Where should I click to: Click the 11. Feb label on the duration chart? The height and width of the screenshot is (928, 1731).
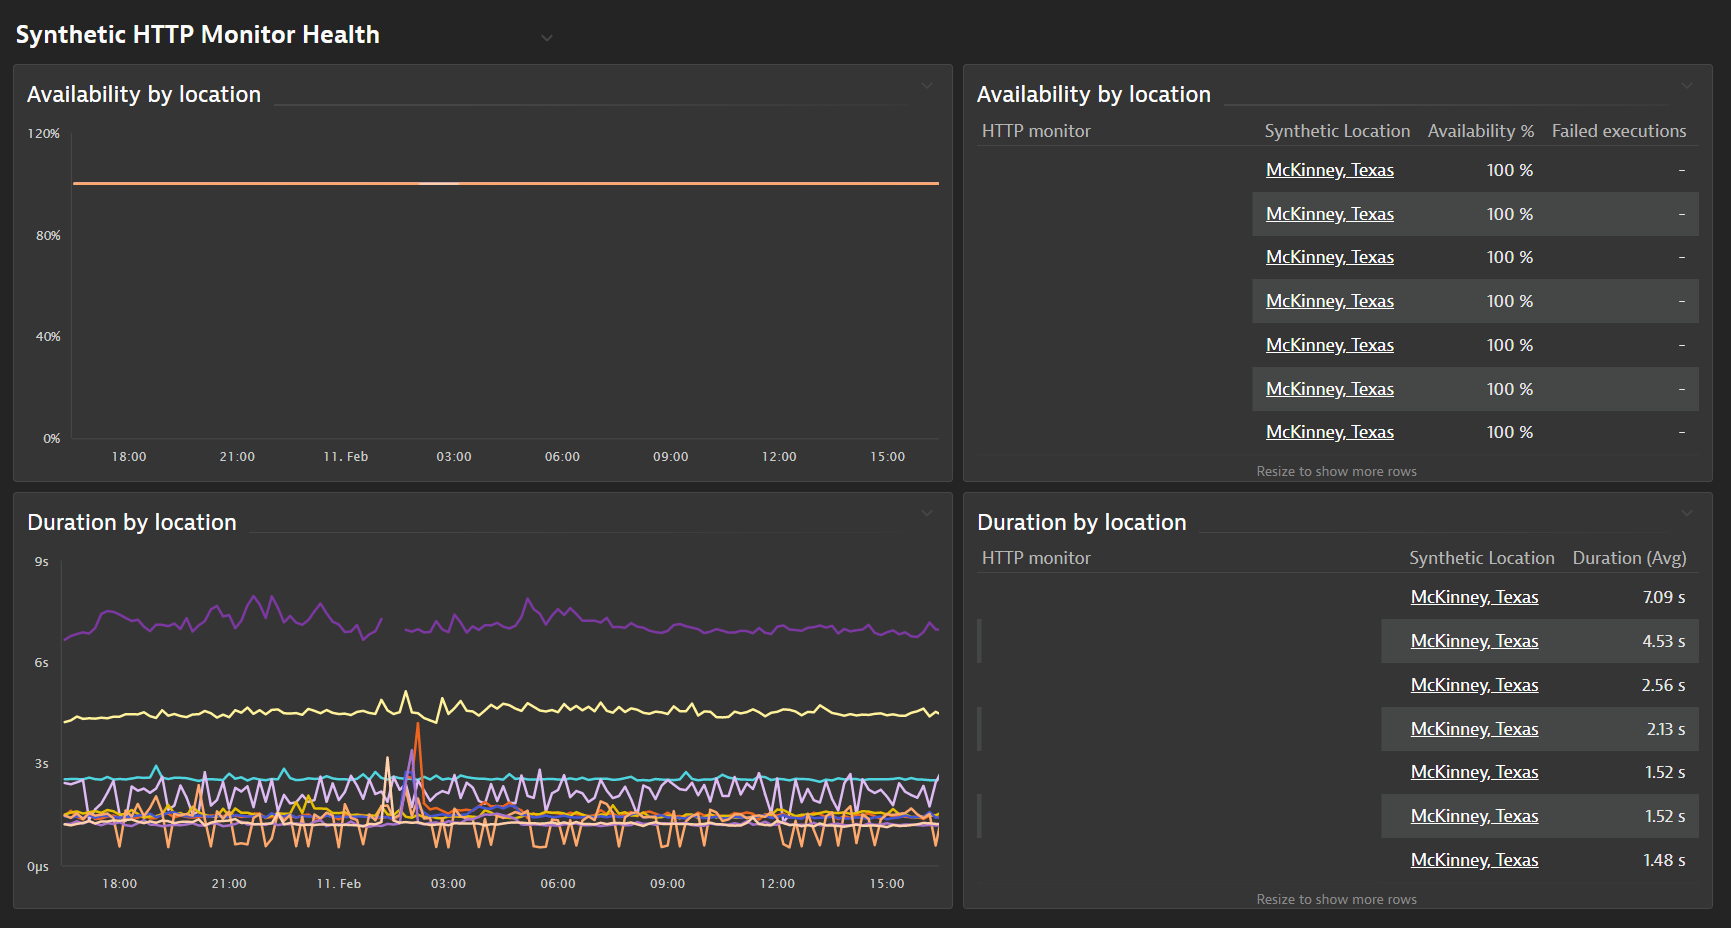click(339, 884)
